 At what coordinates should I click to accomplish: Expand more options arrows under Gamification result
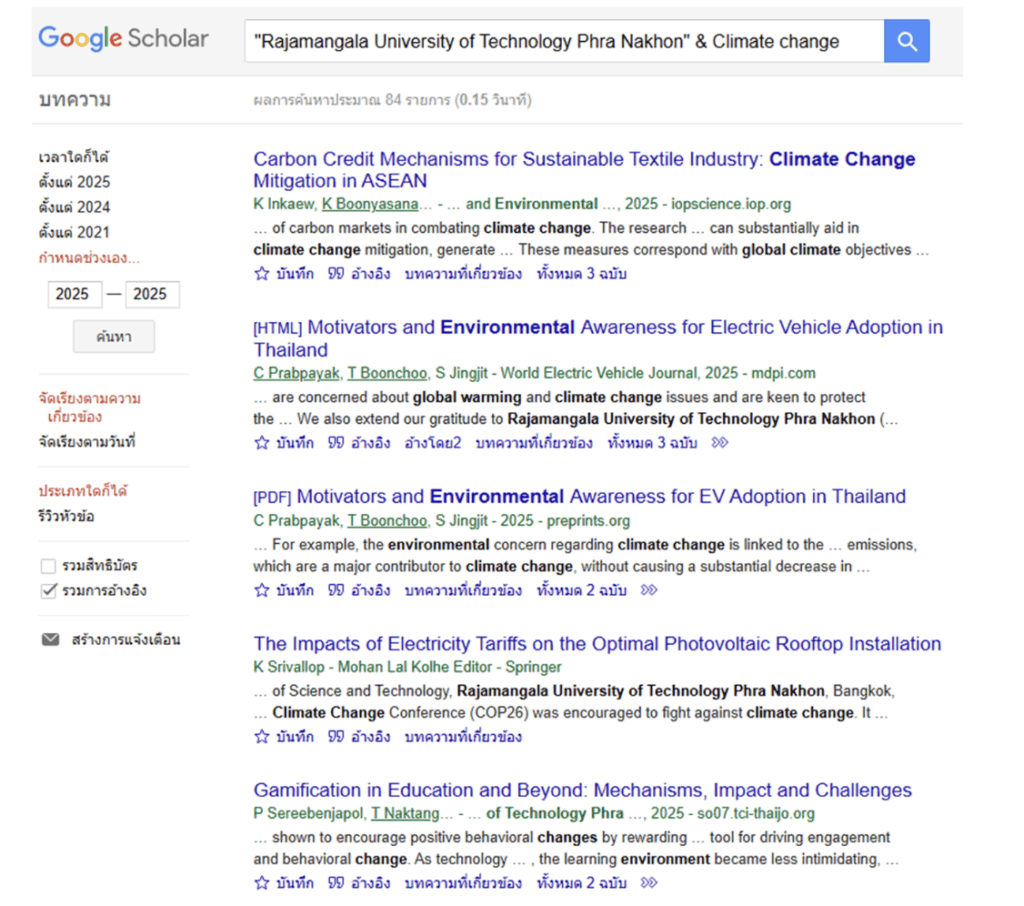(x=649, y=883)
